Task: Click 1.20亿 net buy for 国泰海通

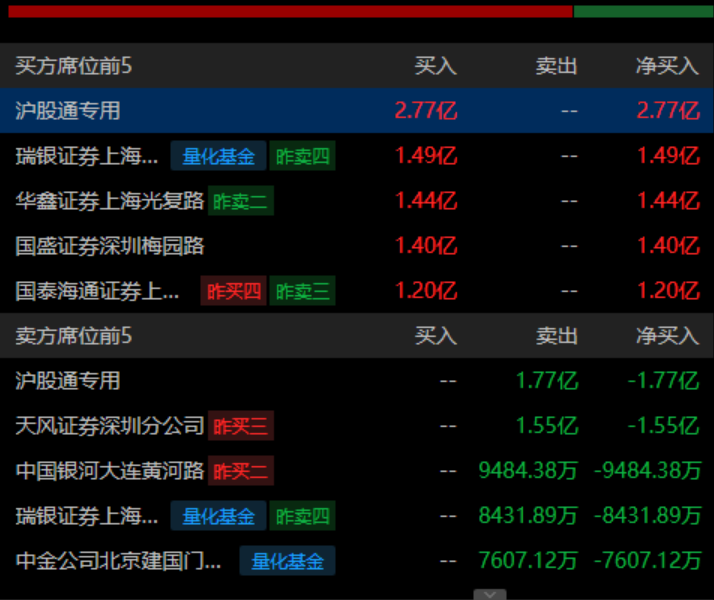Action: [x=668, y=291]
